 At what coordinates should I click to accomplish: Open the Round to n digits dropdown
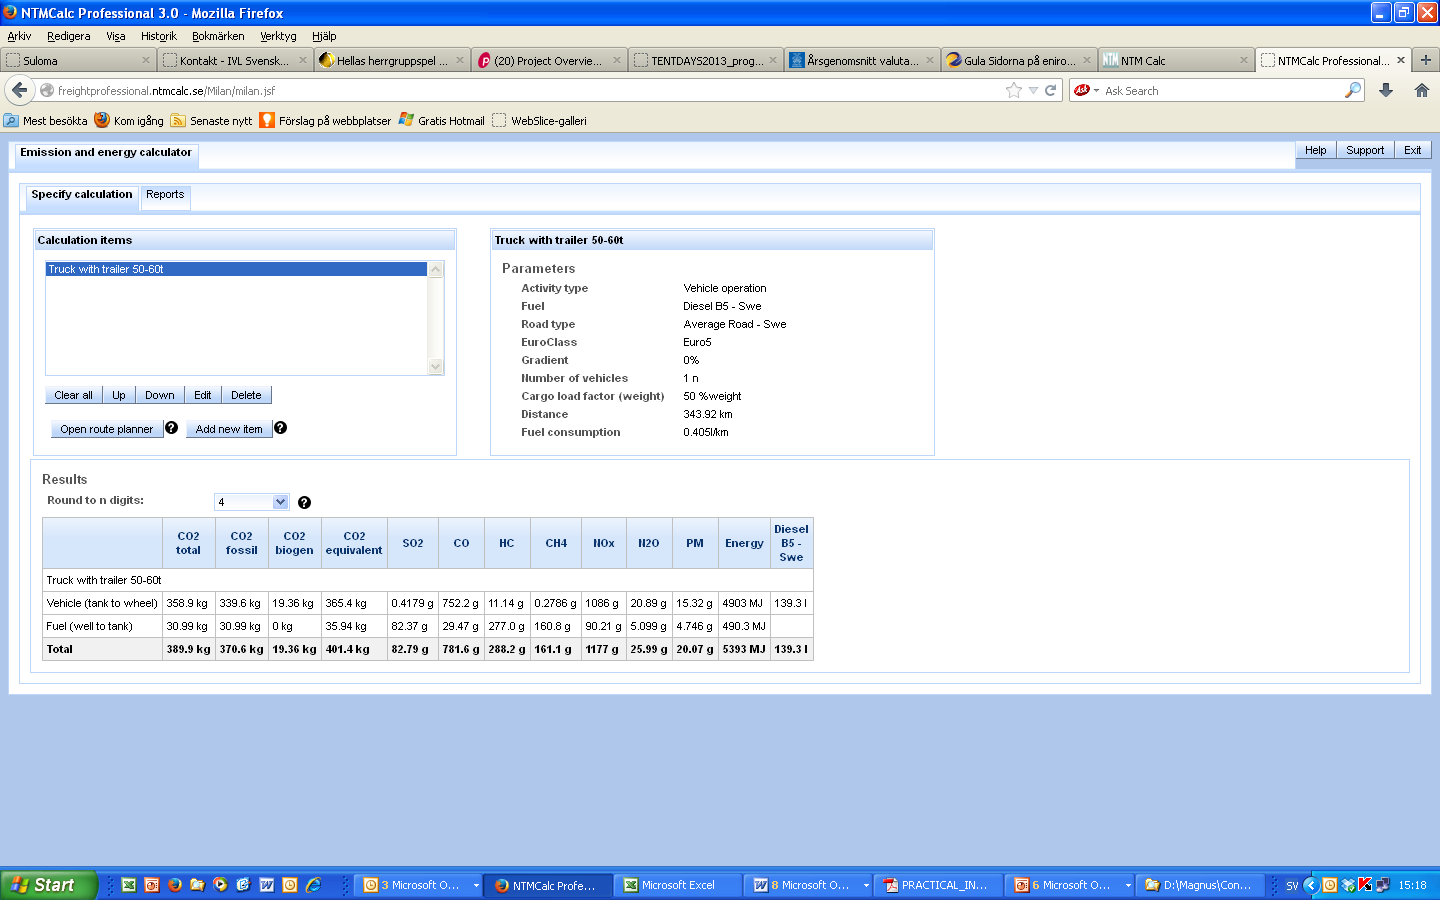click(281, 502)
